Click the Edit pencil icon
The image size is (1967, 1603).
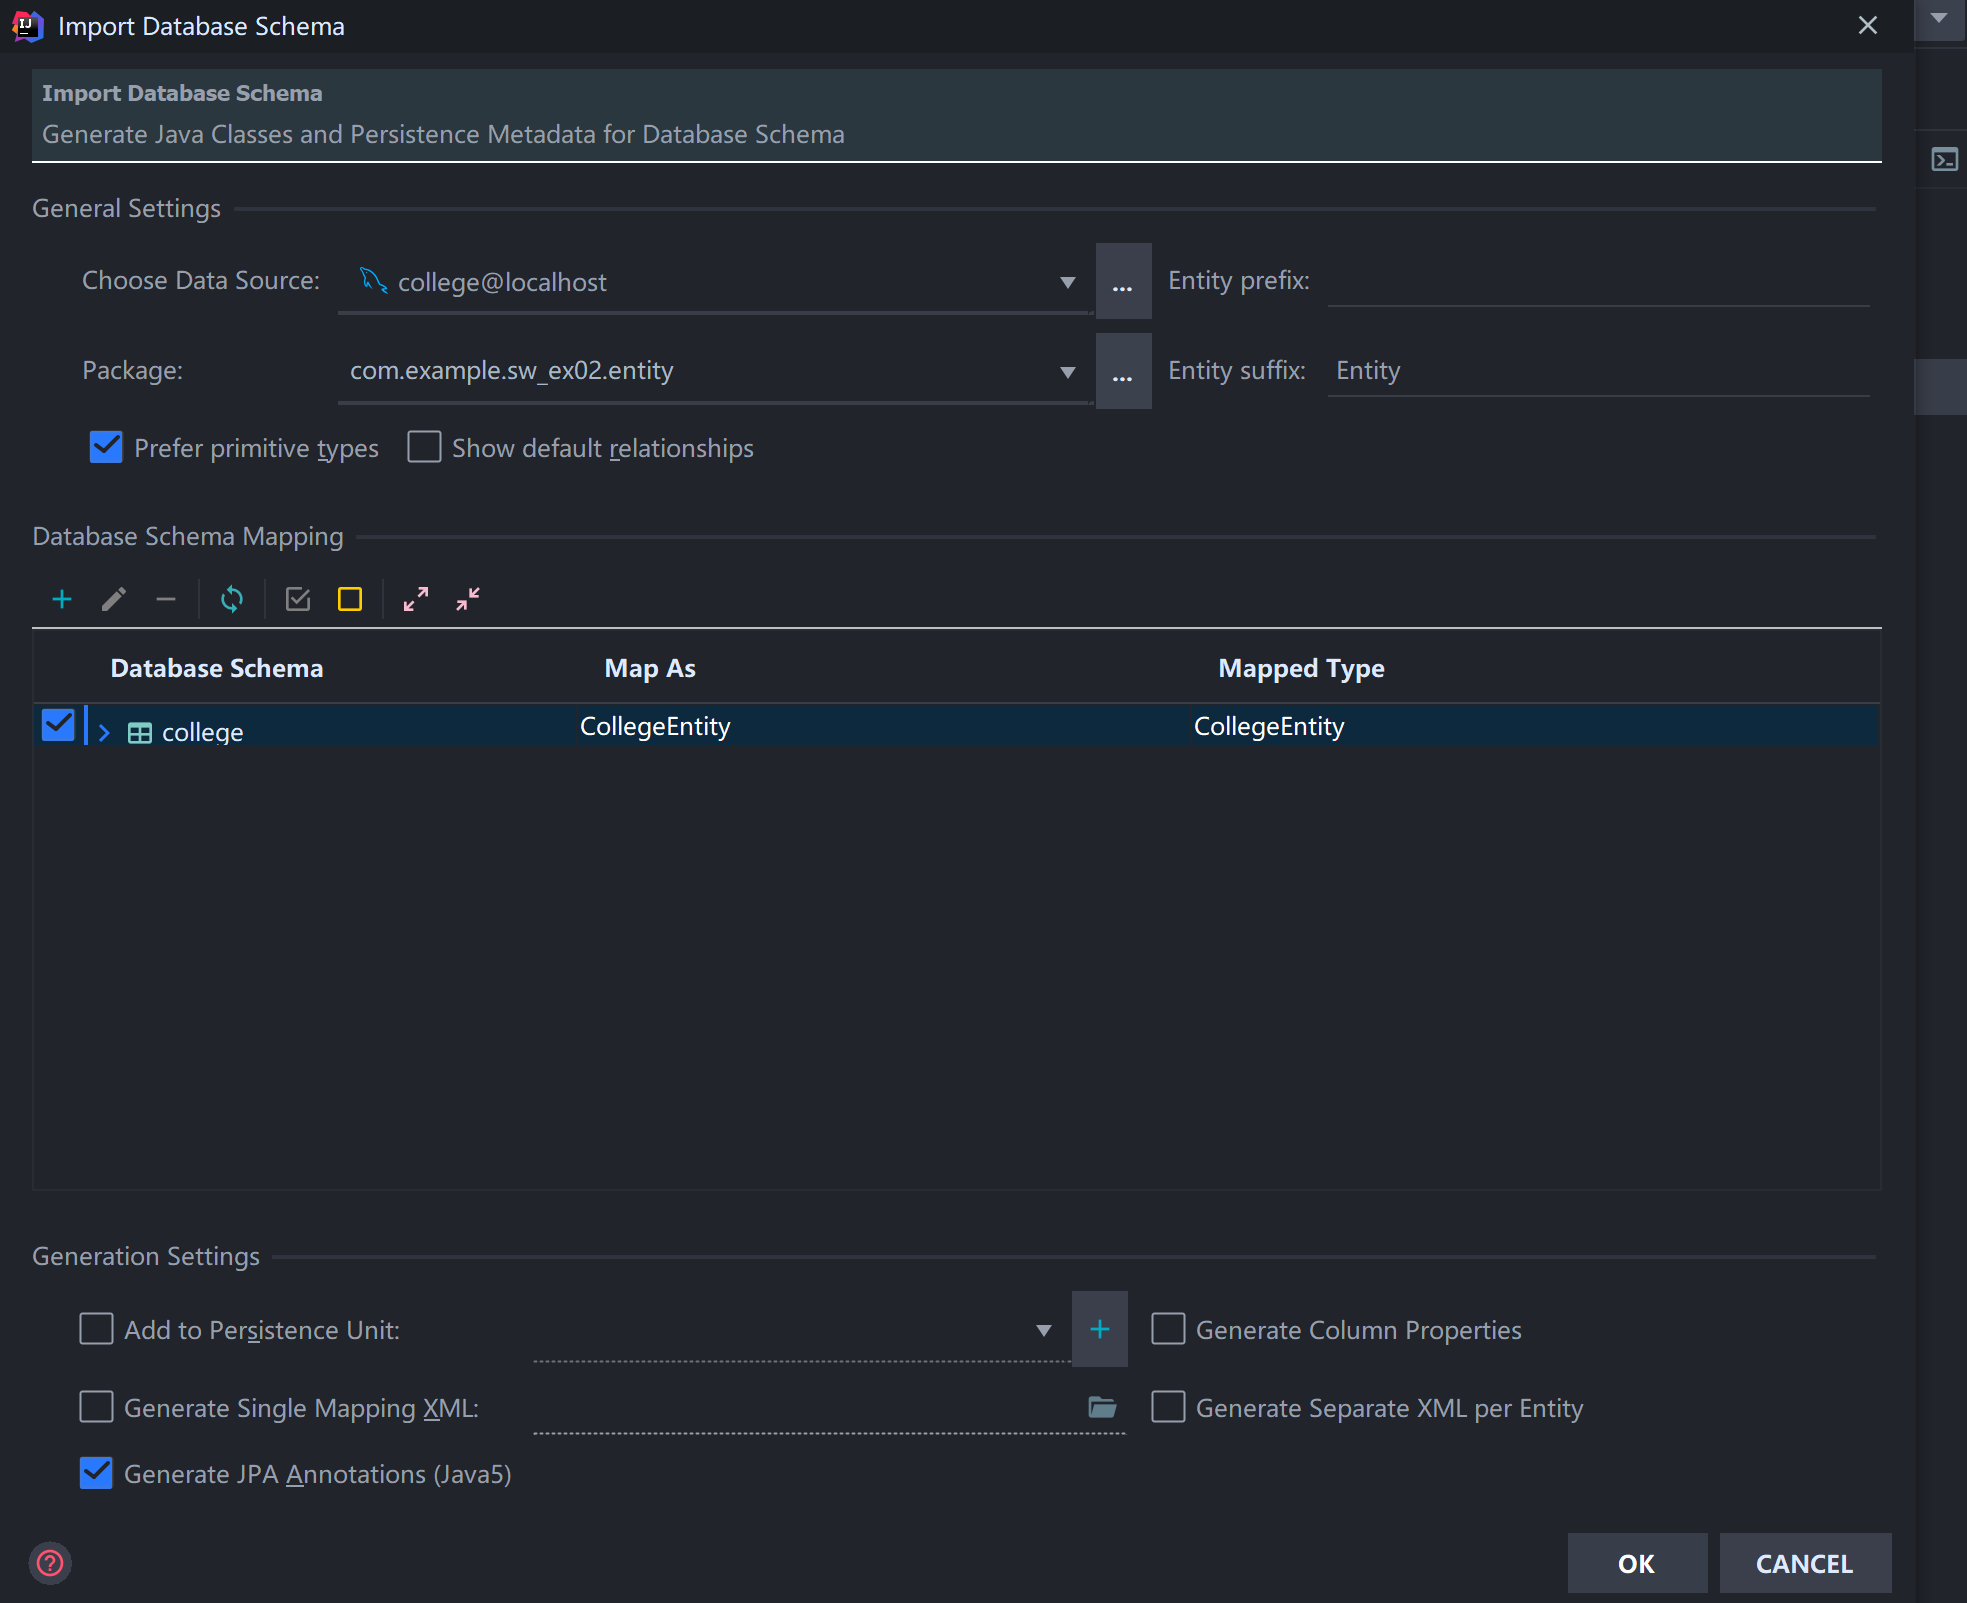click(114, 599)
